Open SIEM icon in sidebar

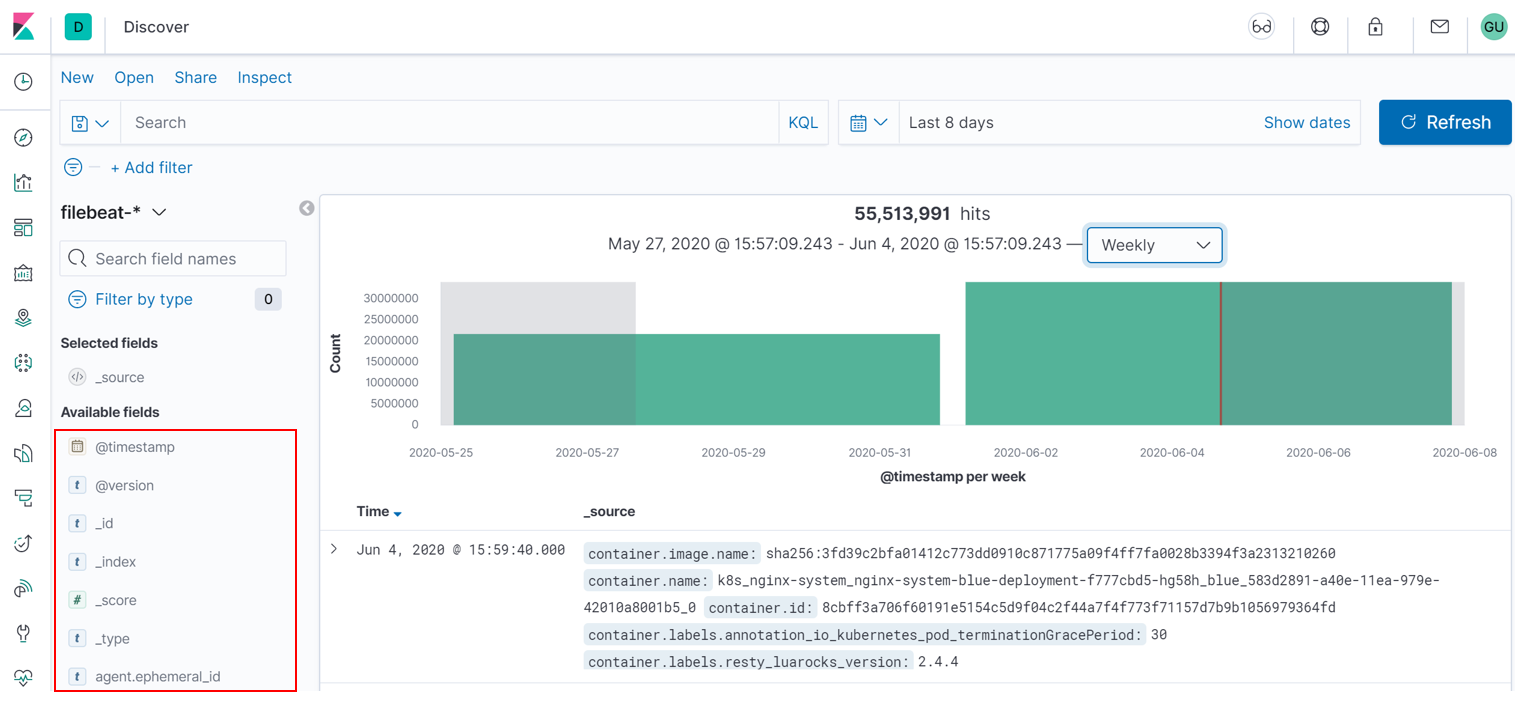click(24, 589)
